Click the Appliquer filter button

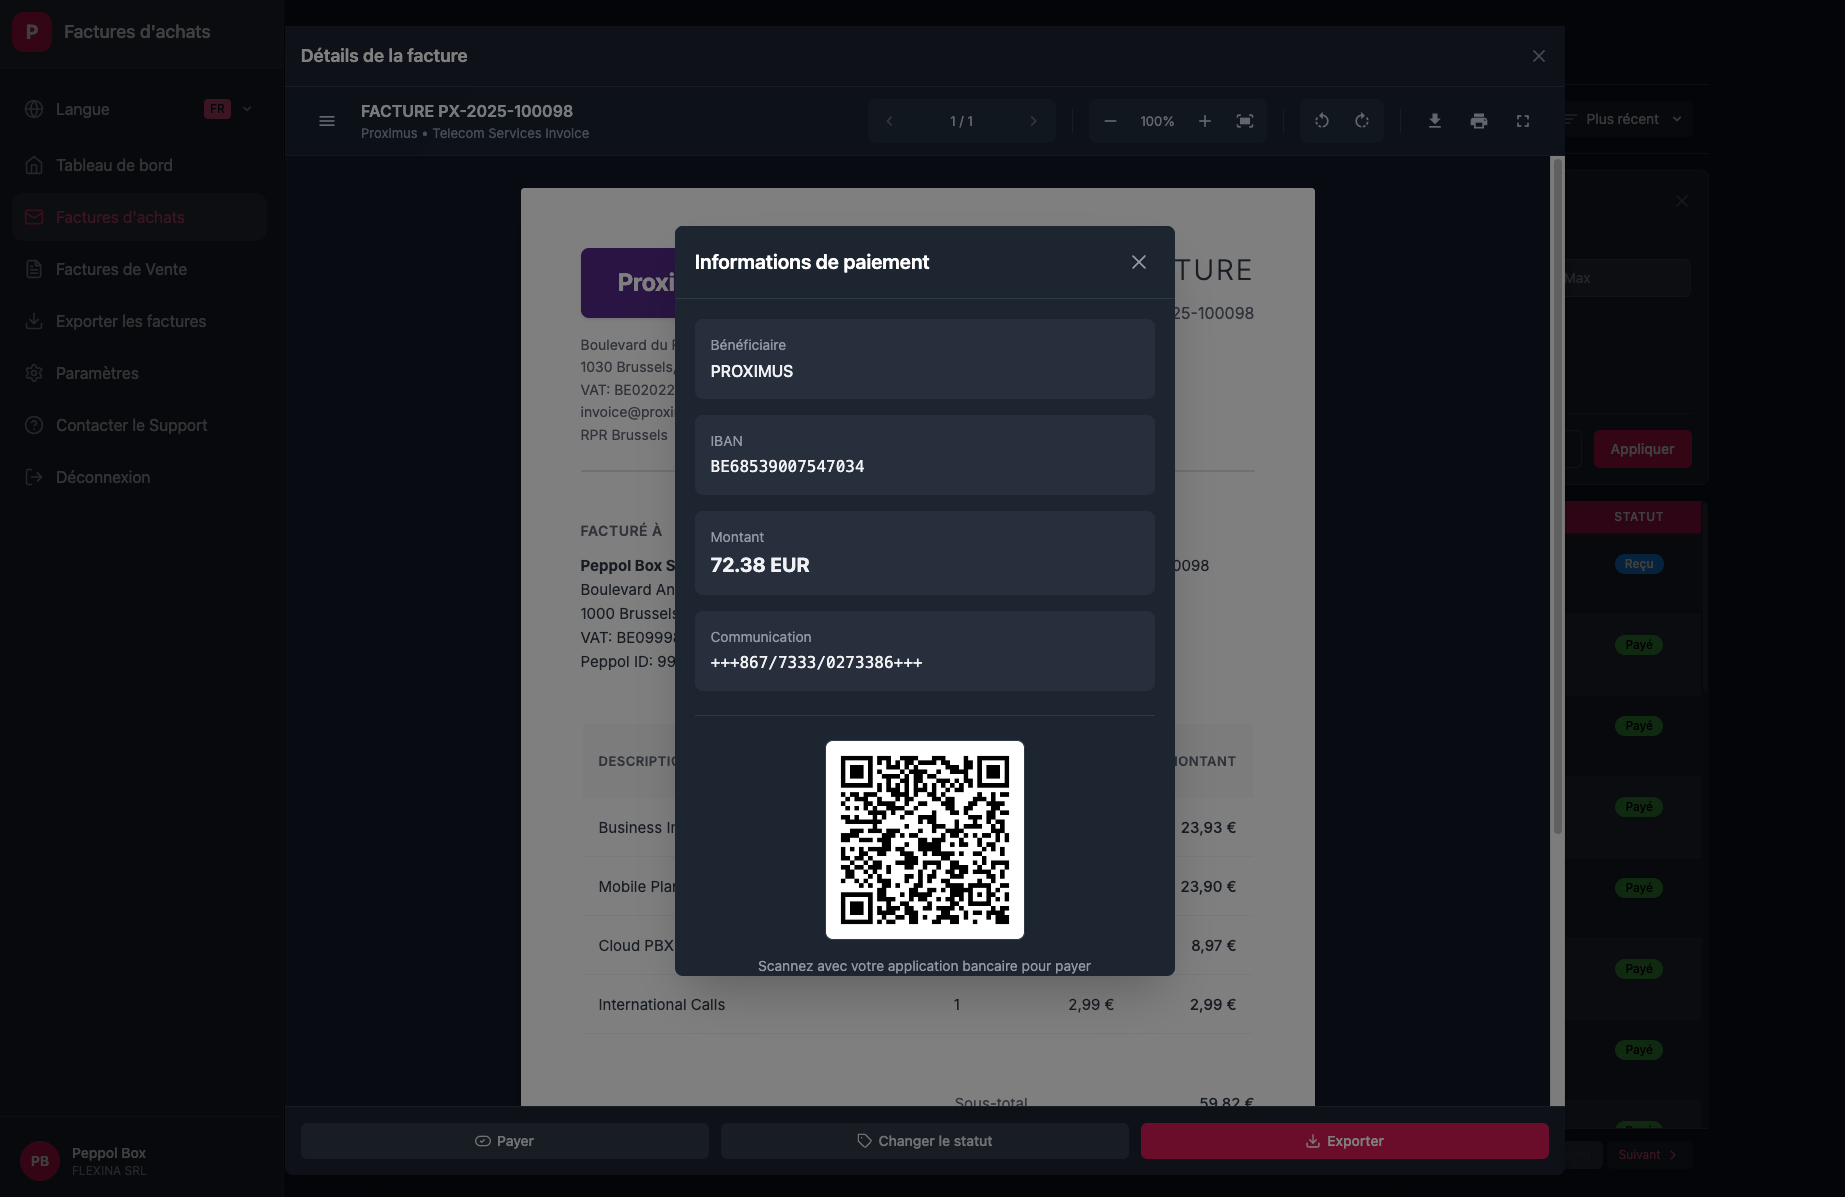[x=1642, y=449]
